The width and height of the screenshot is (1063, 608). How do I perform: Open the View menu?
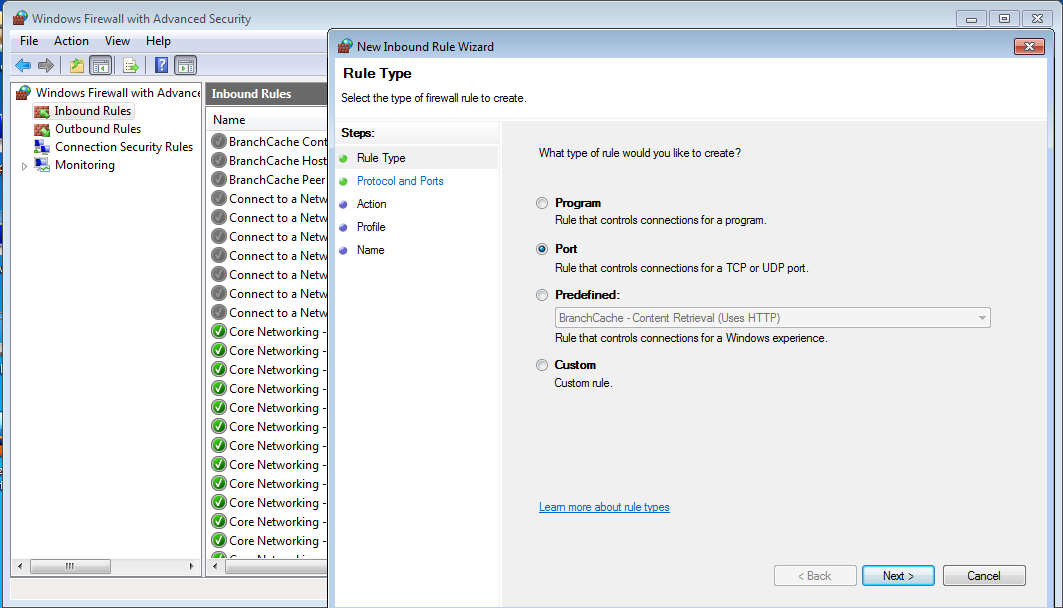117,41
